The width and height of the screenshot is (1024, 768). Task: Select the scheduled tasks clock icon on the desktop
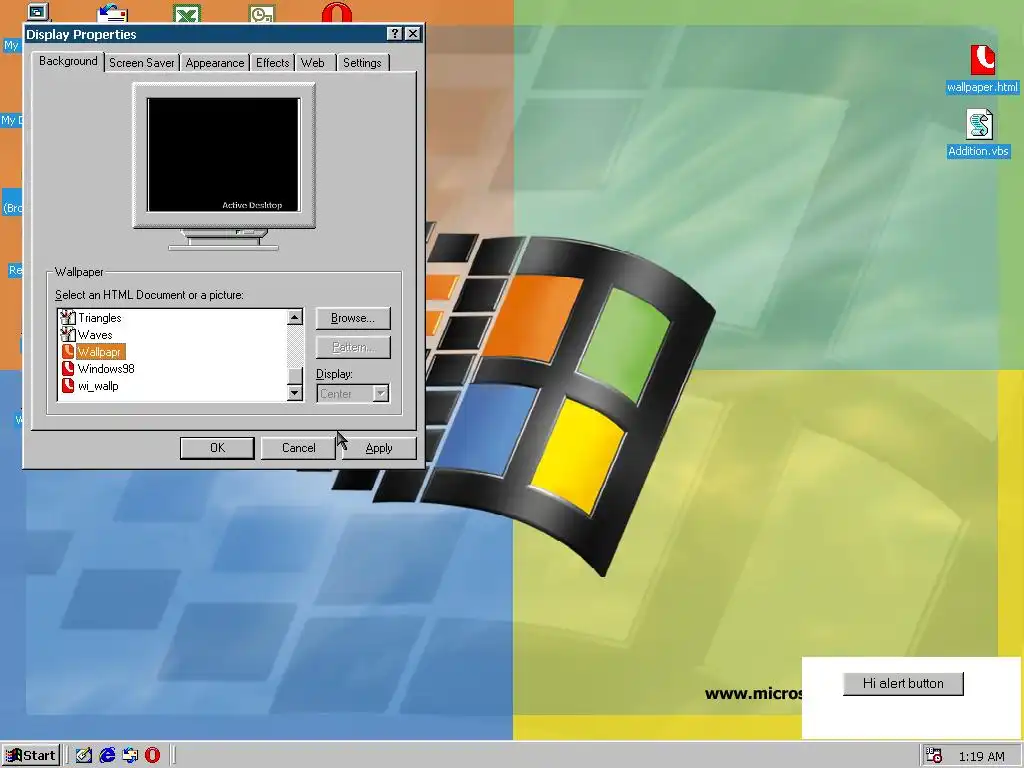pos(262,13)
